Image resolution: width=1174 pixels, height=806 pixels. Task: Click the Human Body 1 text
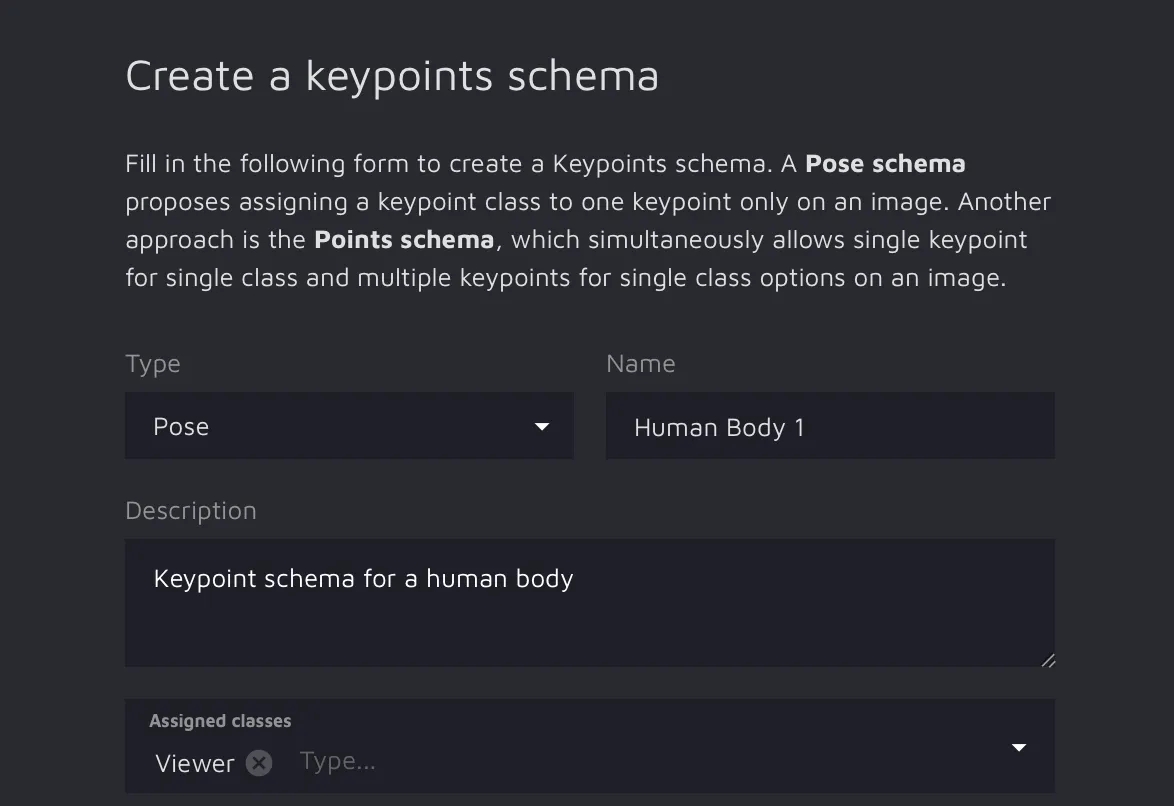719,428
